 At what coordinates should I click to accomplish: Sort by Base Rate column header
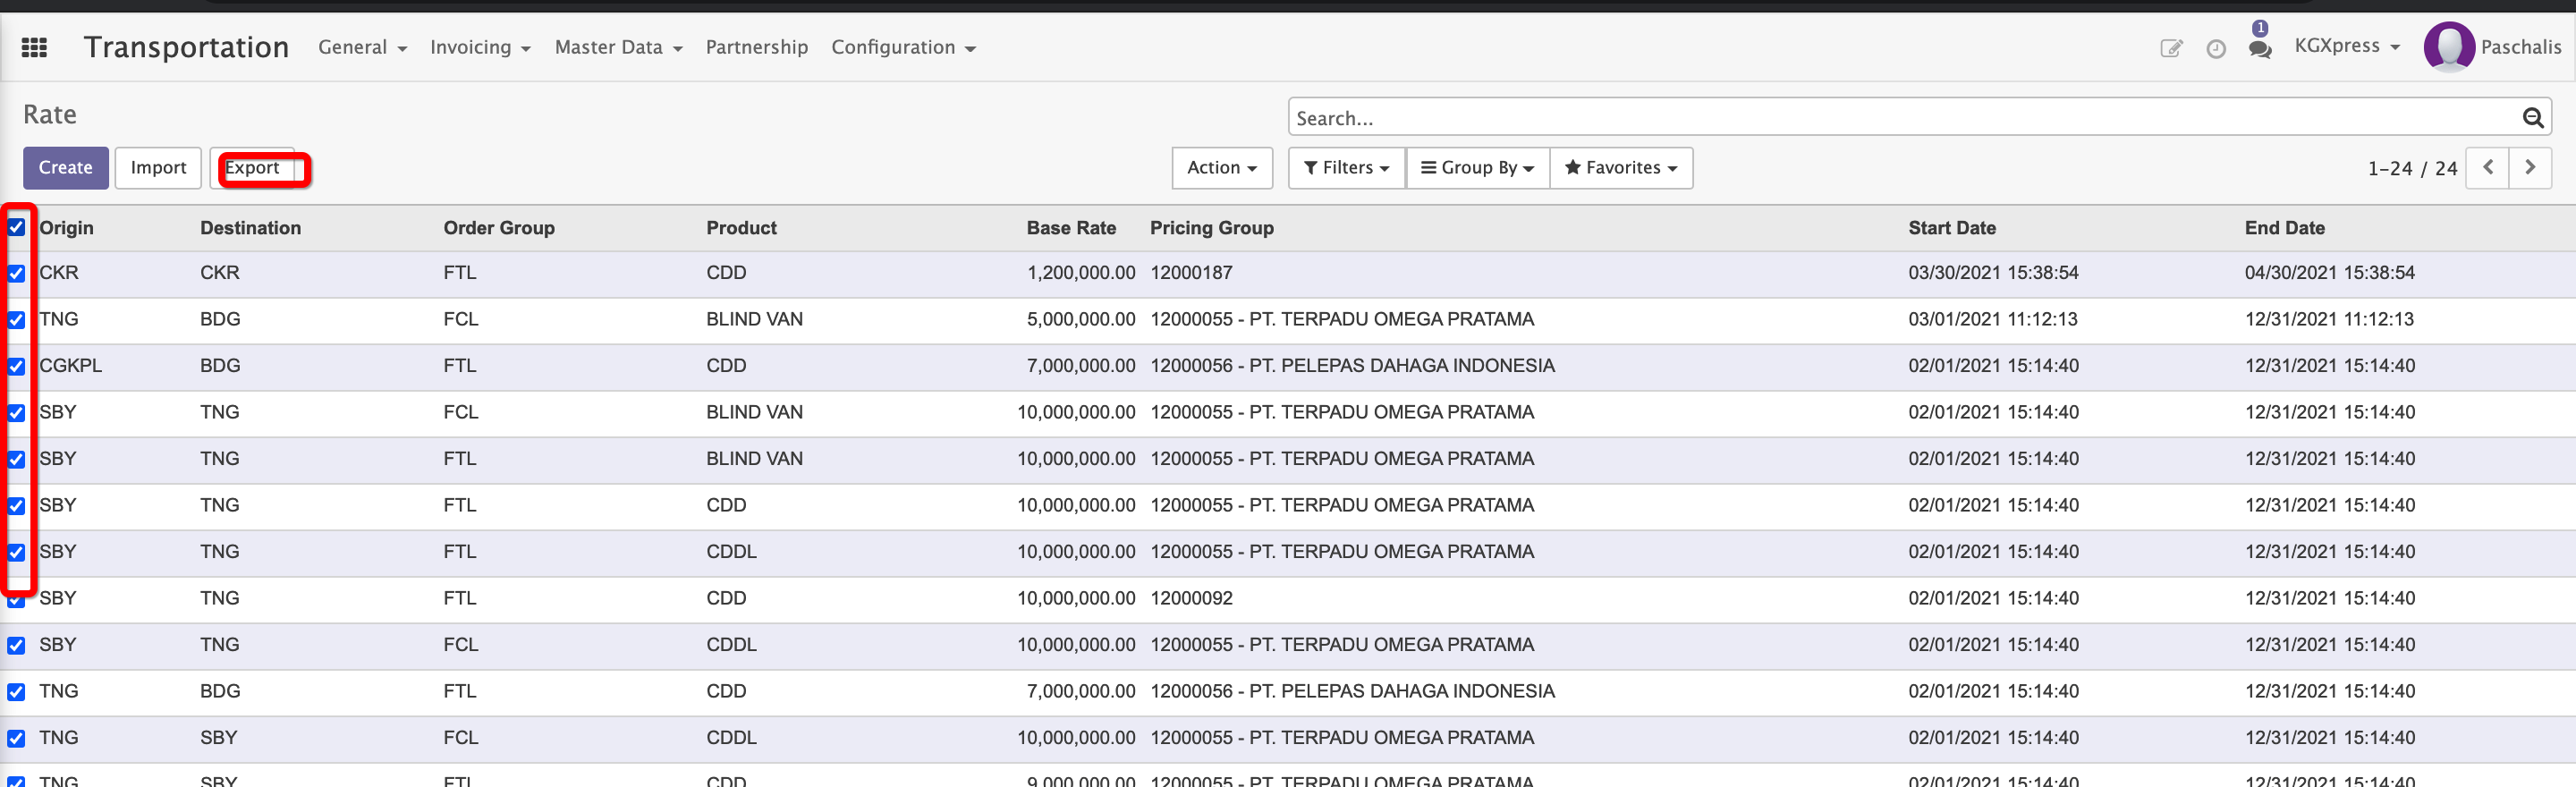[x=1070, y=228]
